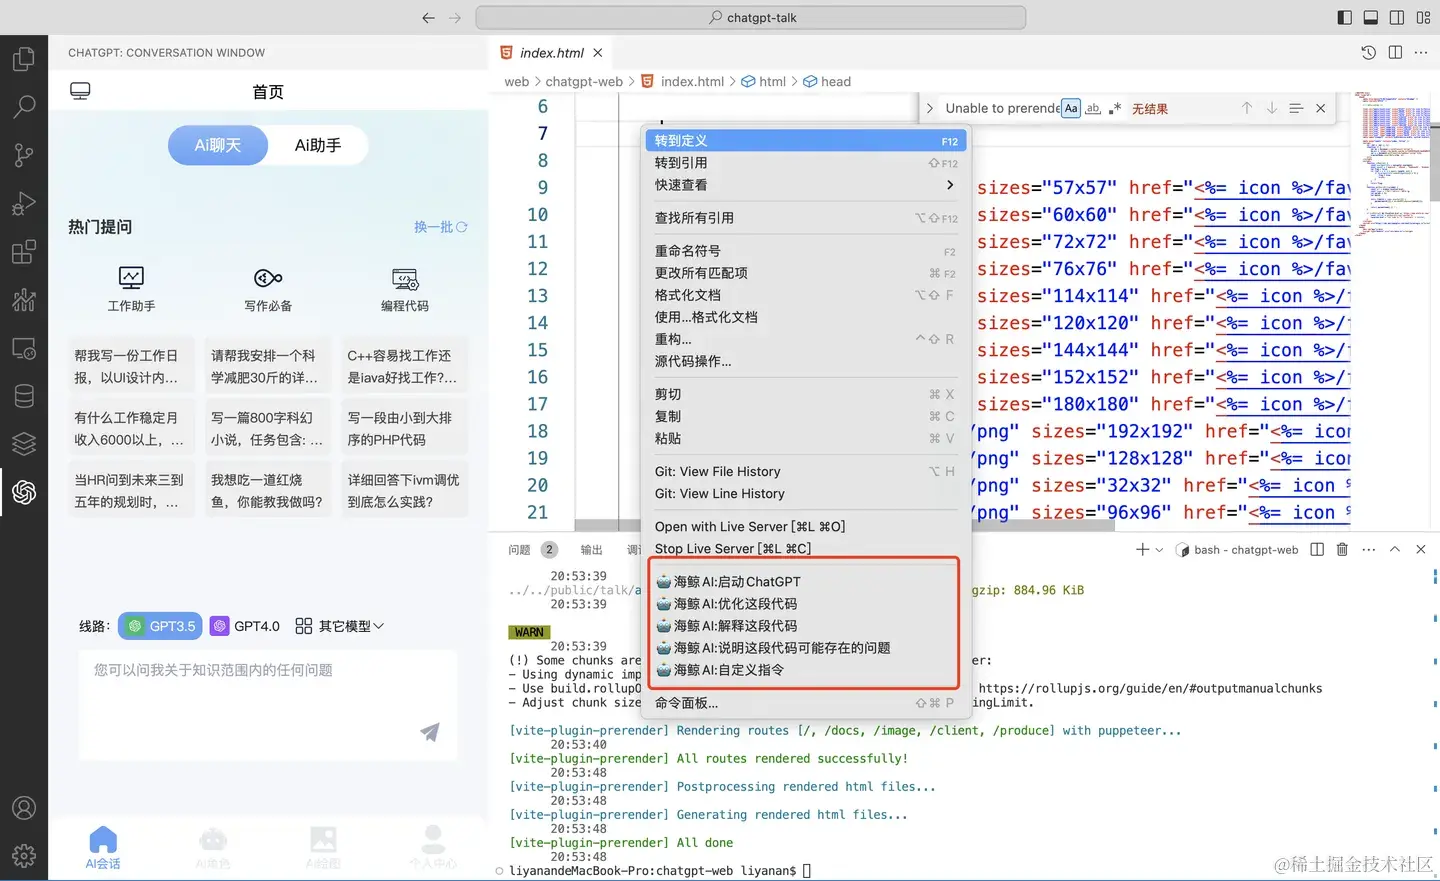Click 换一批 to refresh questions

(x=441, y=227)
